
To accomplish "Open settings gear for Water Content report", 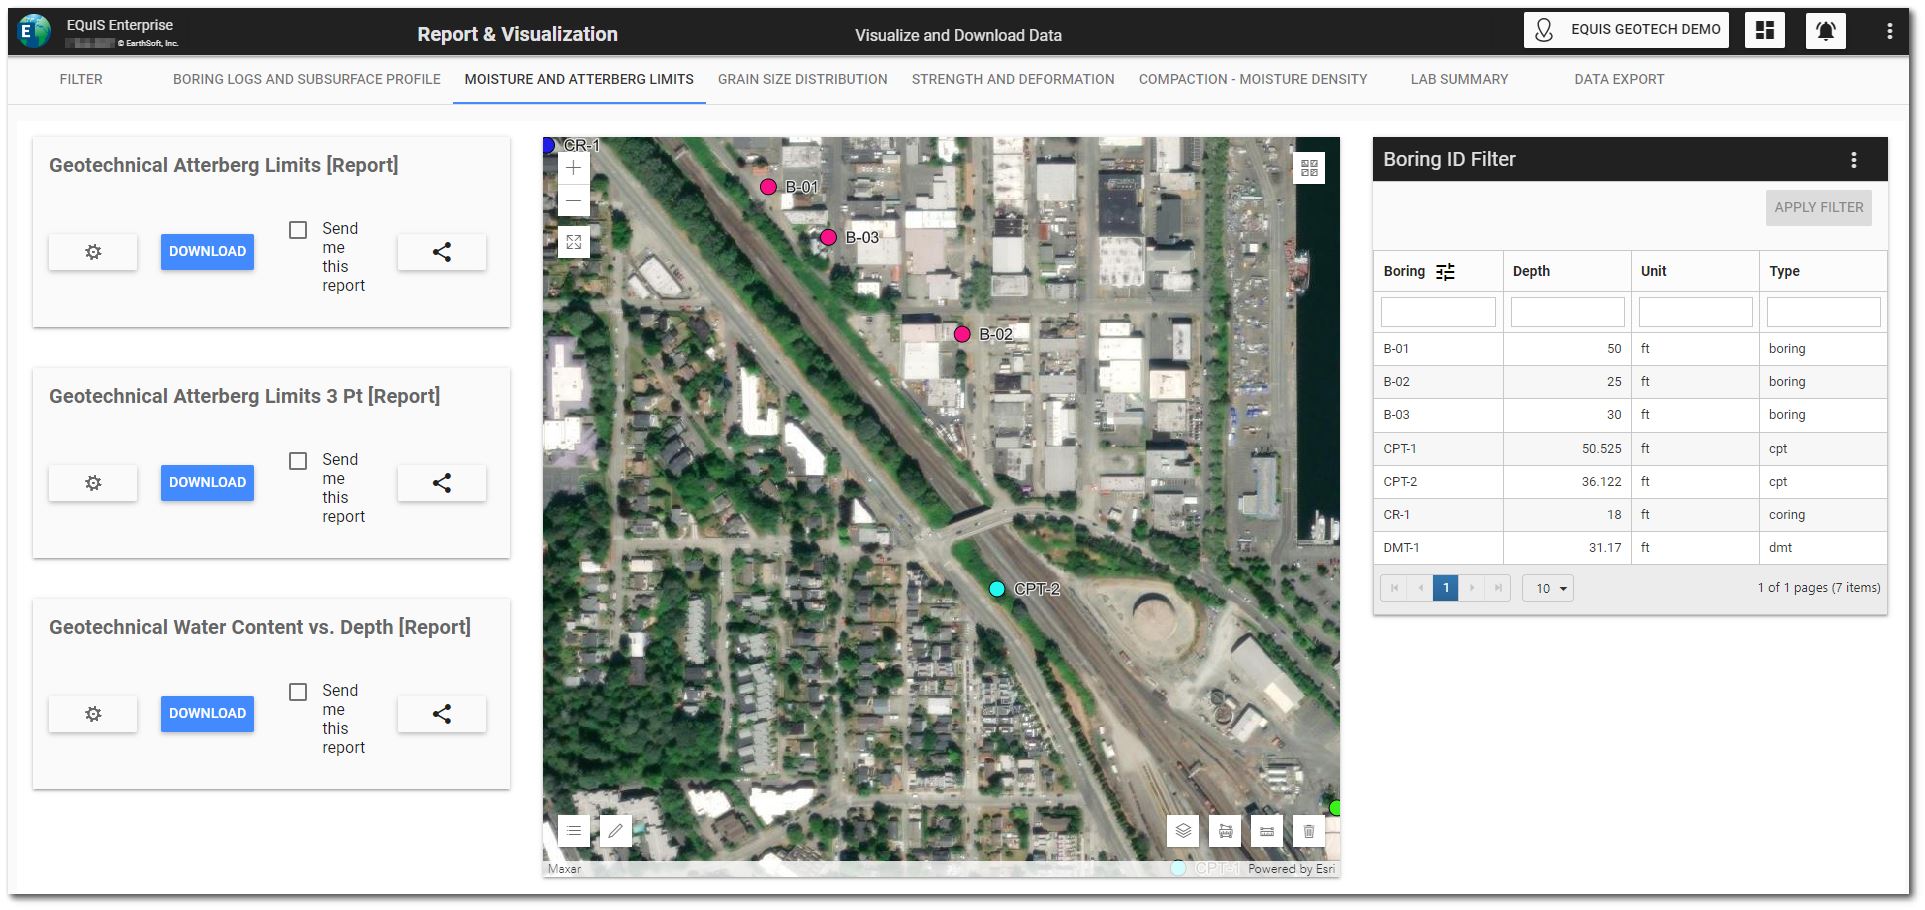I will click(x=93, y=714).
